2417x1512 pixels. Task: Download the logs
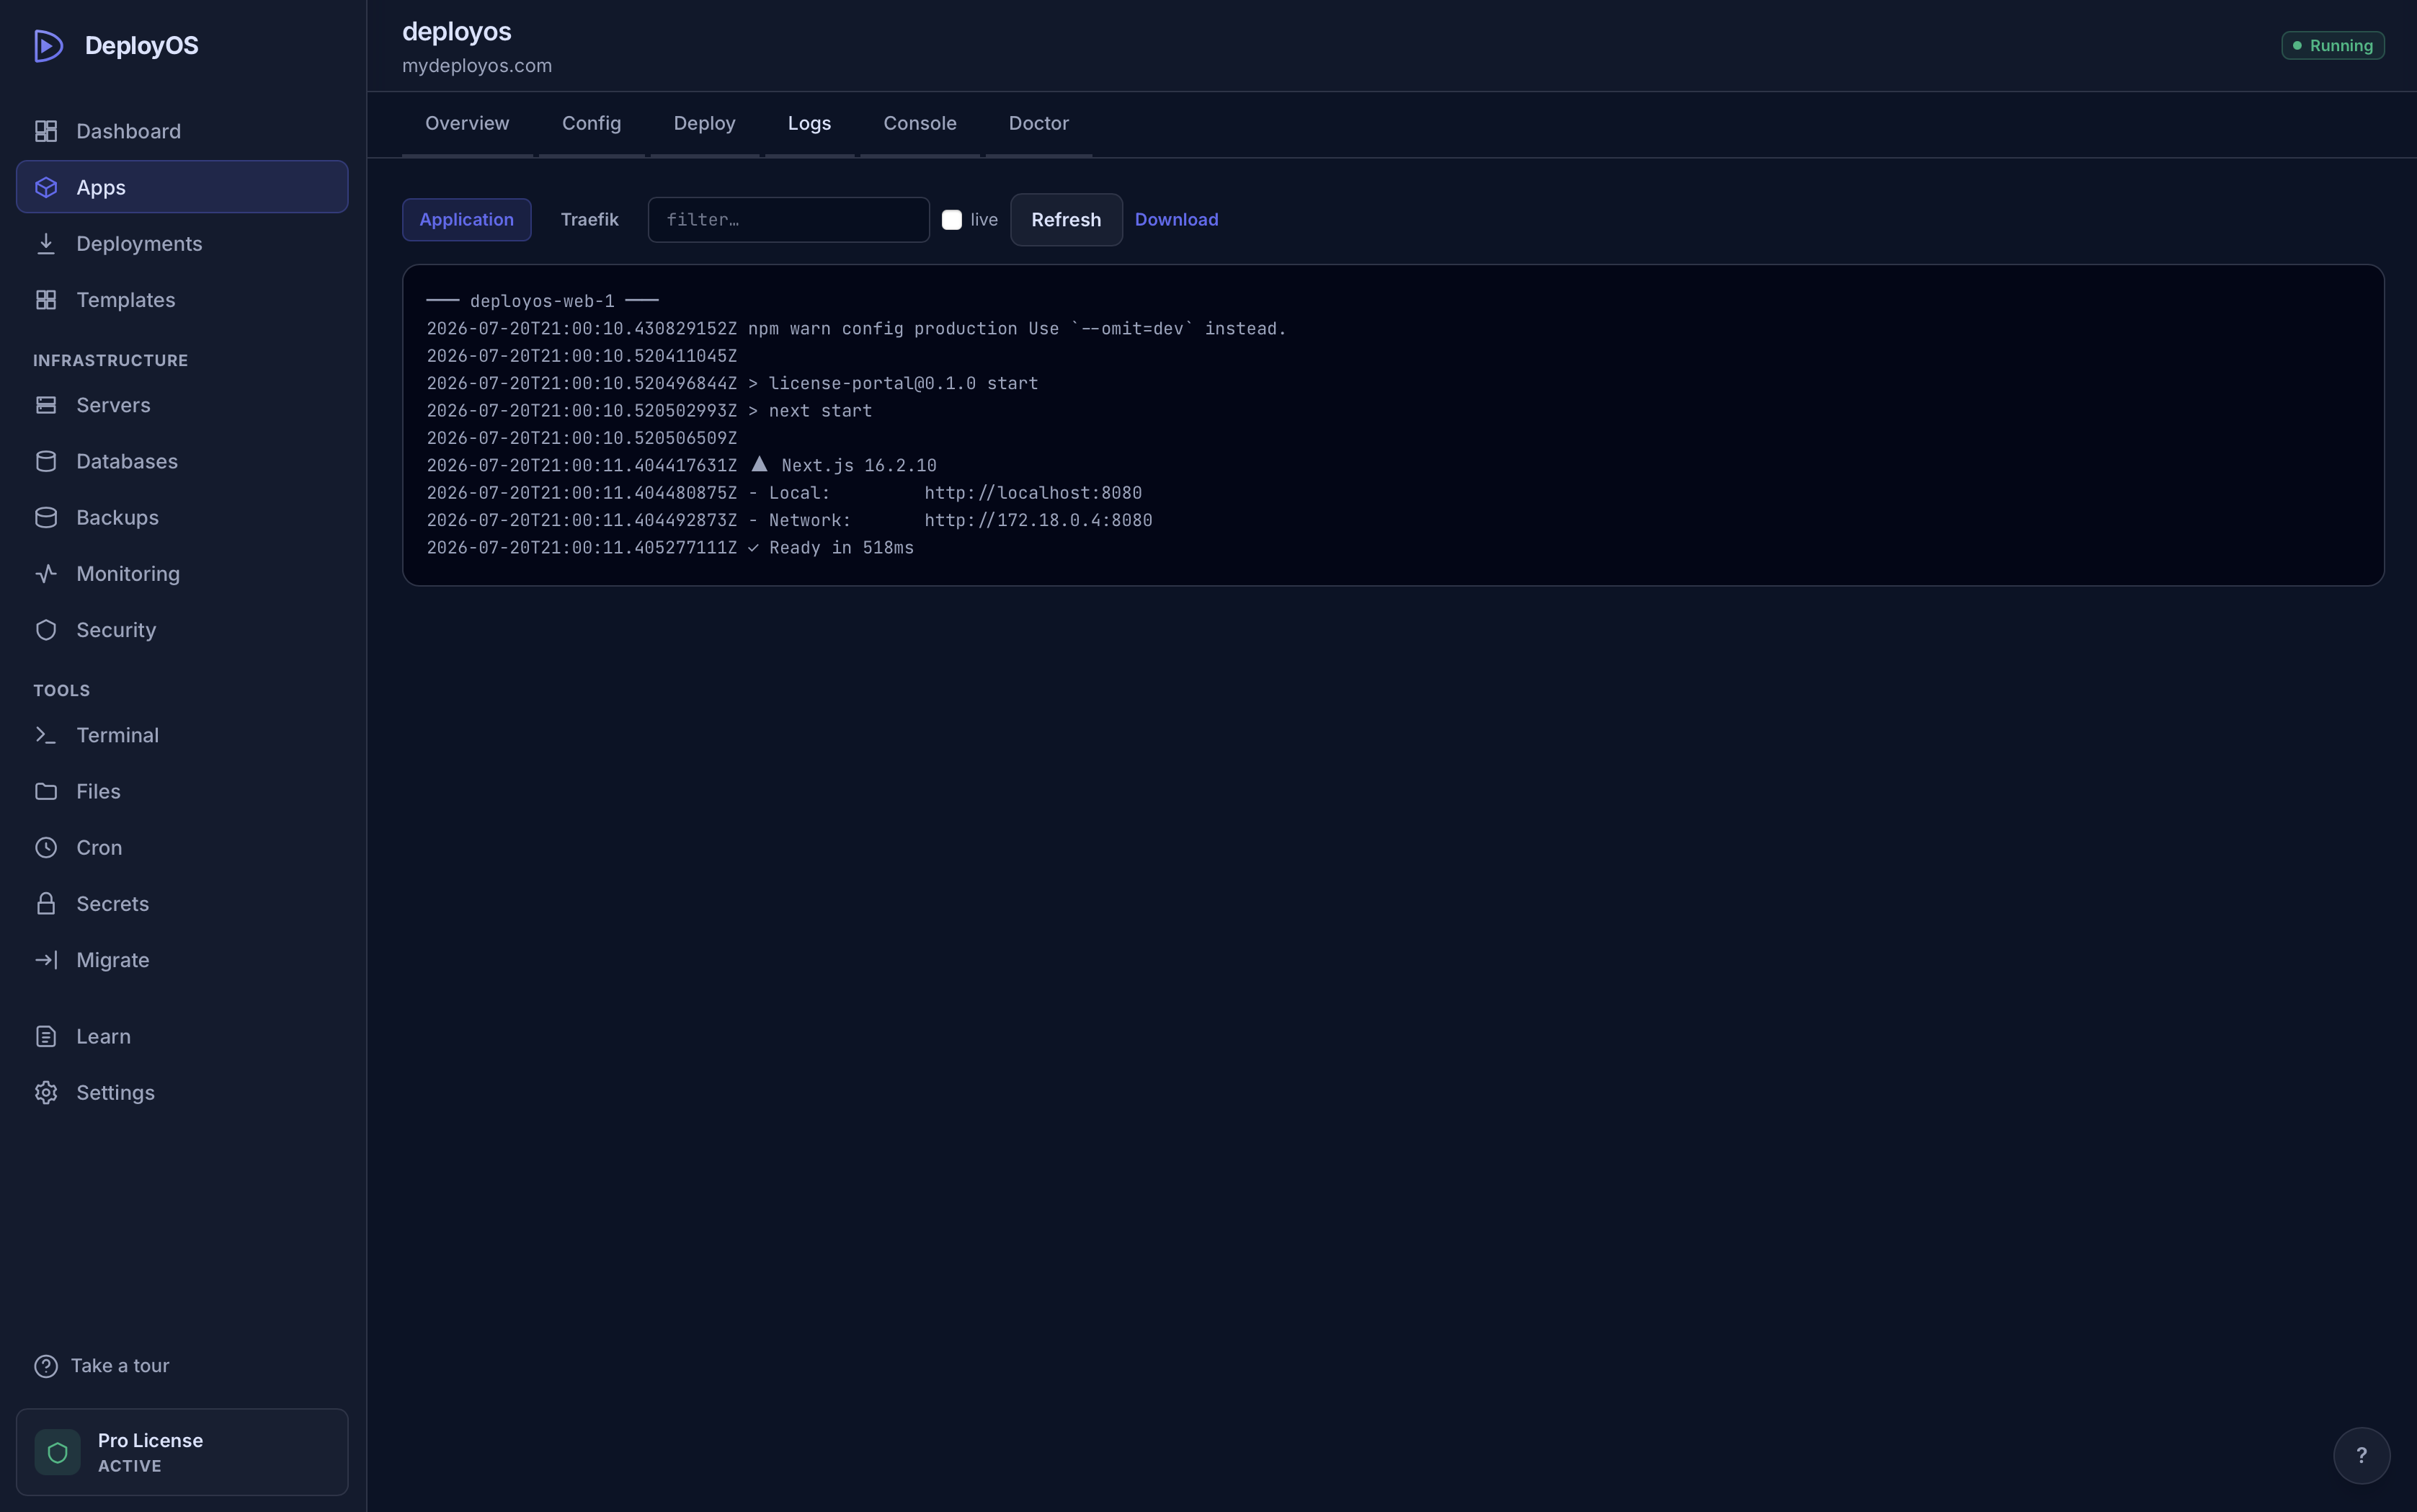click(1176, 220)
